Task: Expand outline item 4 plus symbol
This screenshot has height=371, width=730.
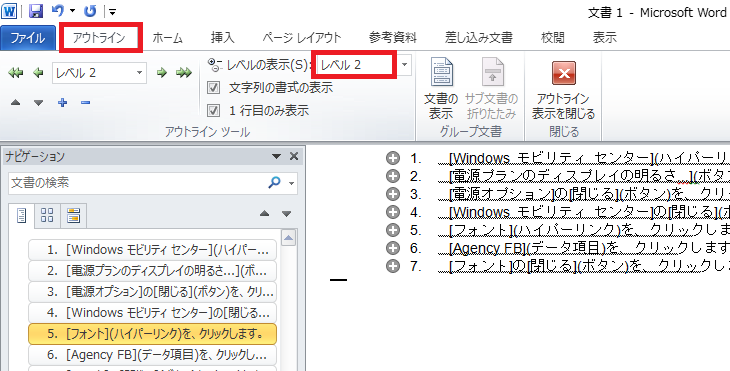Action: (x=393, y=212)
